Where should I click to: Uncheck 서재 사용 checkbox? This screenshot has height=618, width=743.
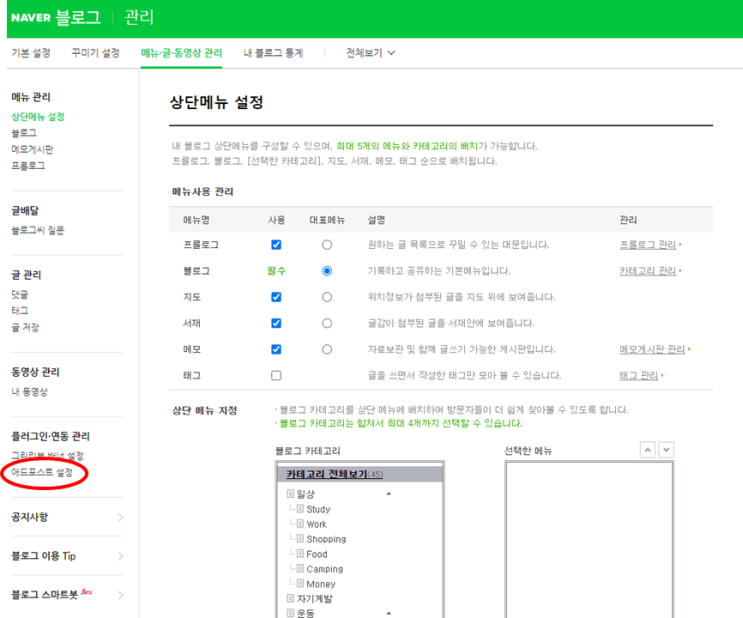[x=276, y=323]
